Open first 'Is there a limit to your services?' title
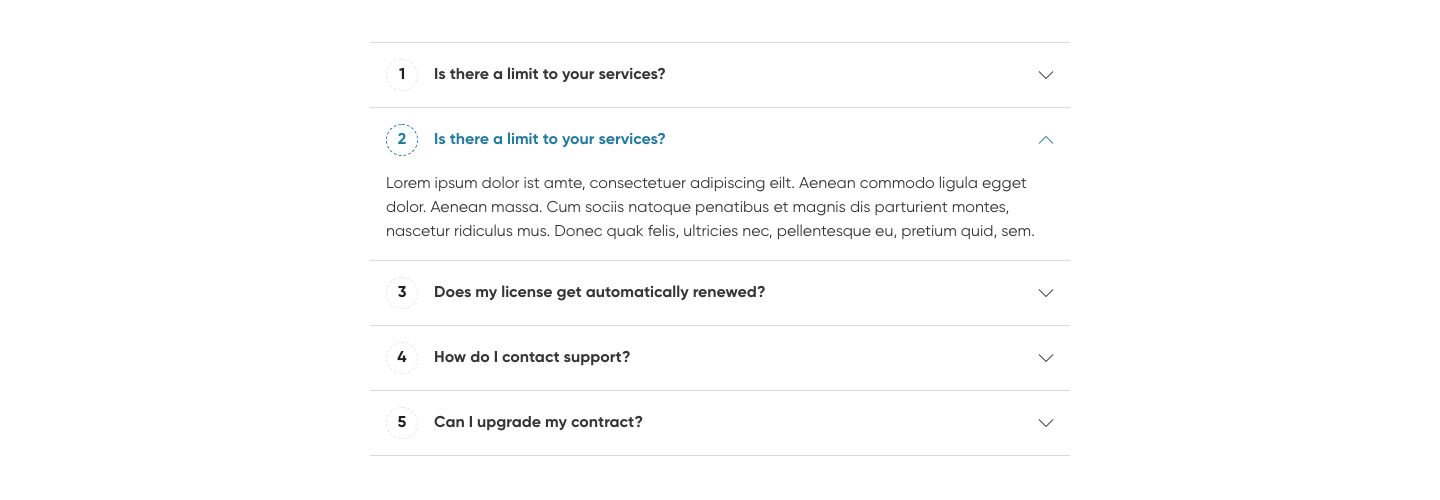1440x500 pixels. click(x=549, y=75)
